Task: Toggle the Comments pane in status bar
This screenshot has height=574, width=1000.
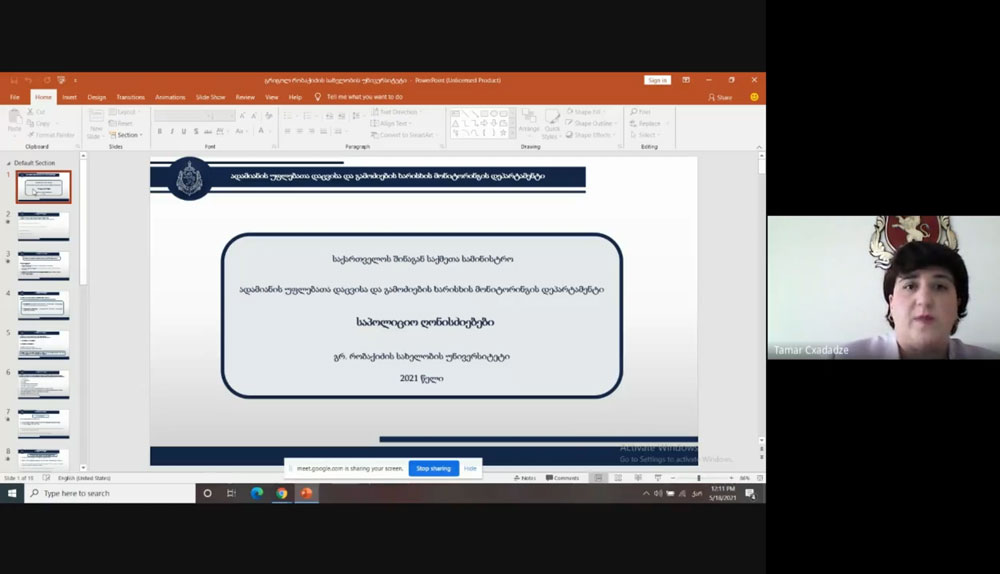Action: [x=562, y=478]
